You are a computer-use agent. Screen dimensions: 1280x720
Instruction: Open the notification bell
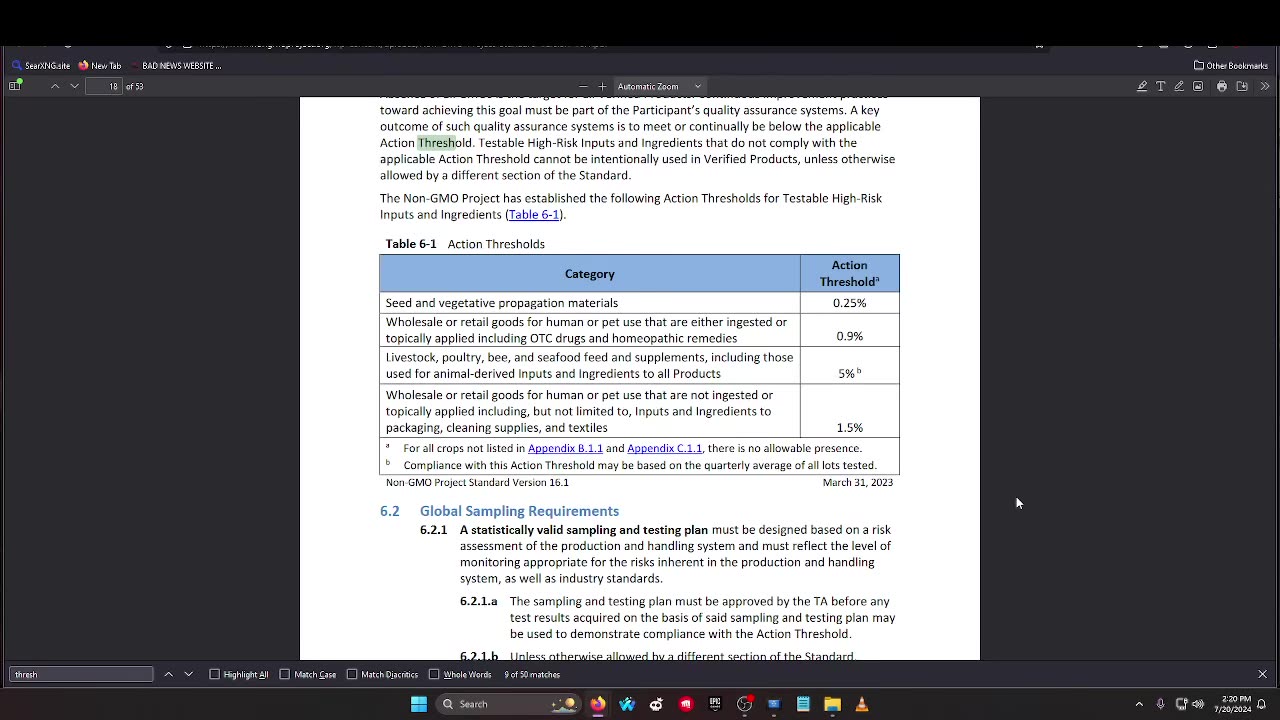[x=1262, y=704]
